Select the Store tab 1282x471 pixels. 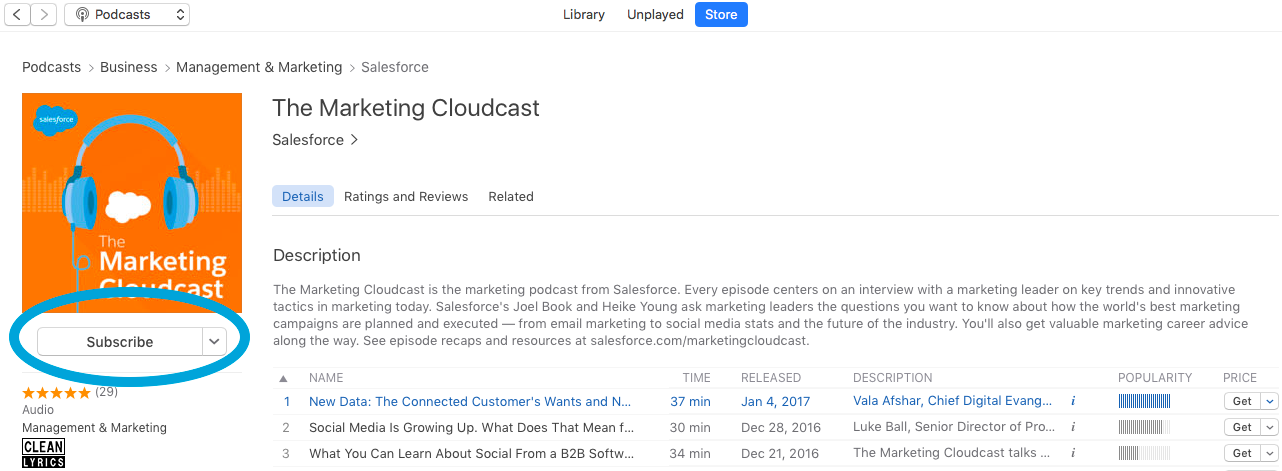click(x=721, y=14)
